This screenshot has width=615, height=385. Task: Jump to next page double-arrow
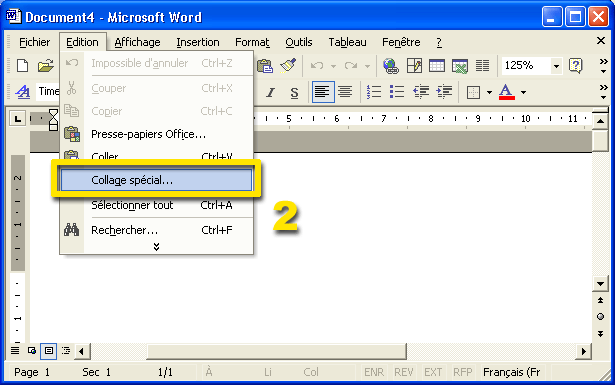[600, 334]
